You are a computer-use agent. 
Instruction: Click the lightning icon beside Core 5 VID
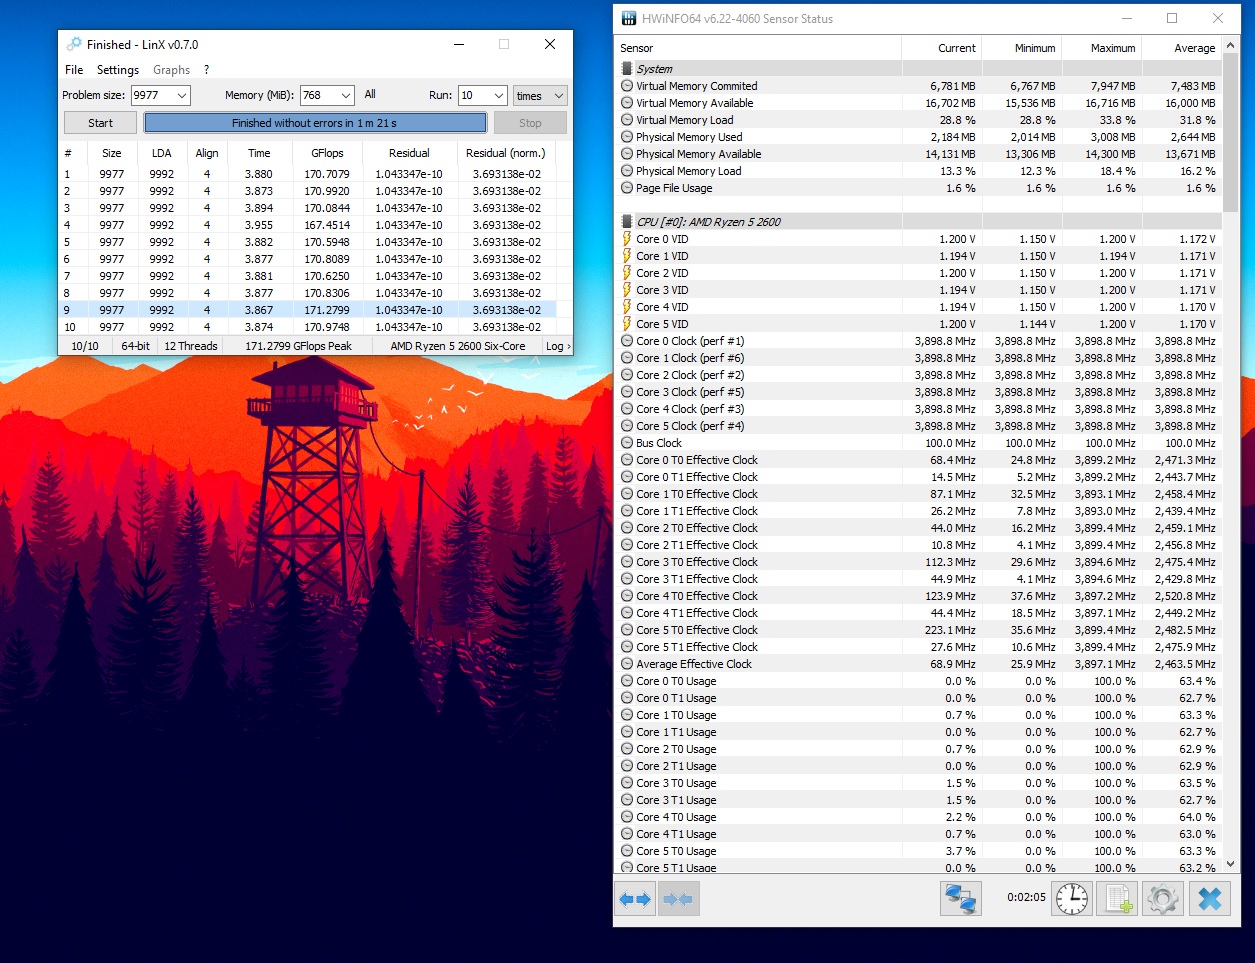(x=627, y=324)
